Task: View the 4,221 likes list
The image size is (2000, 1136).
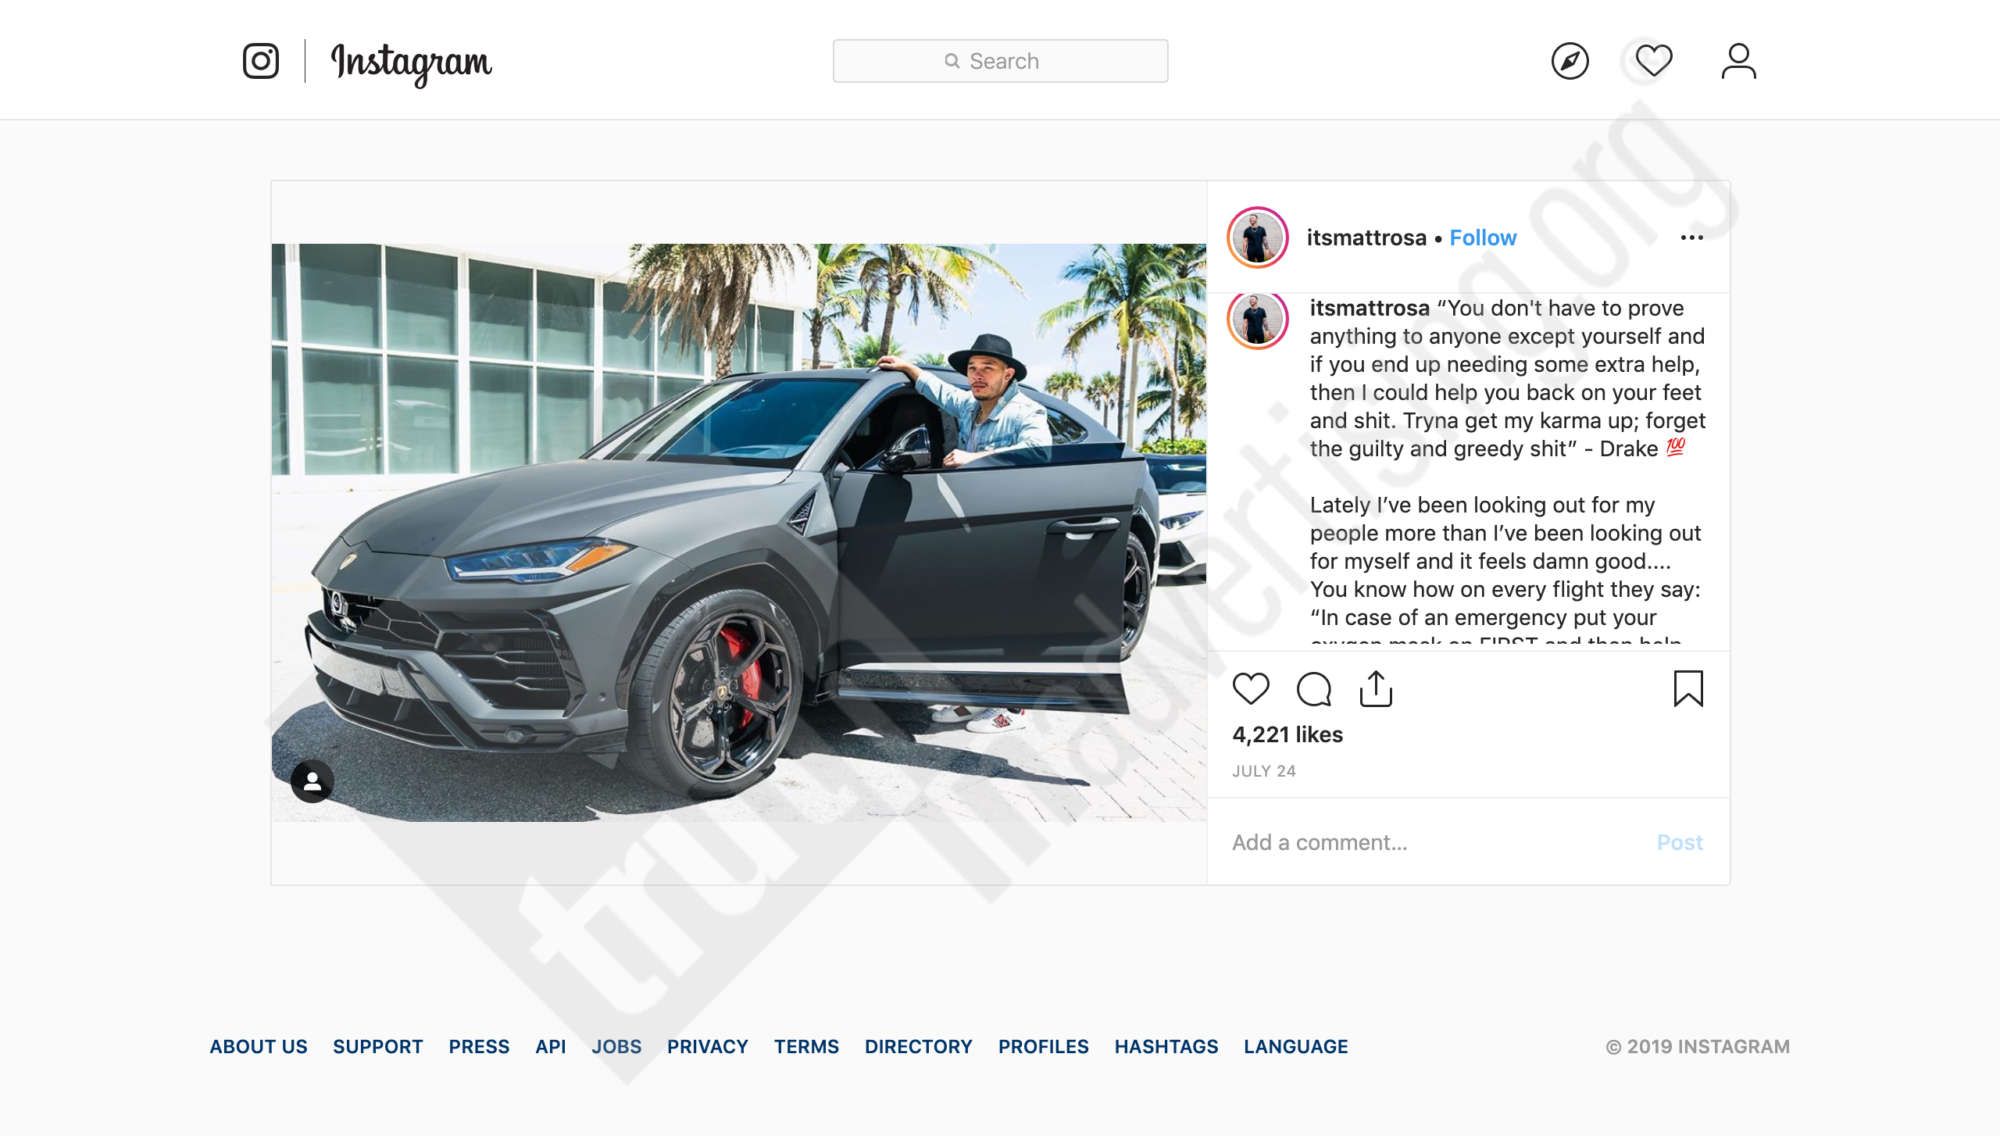Action: [x=1288, y=735]
